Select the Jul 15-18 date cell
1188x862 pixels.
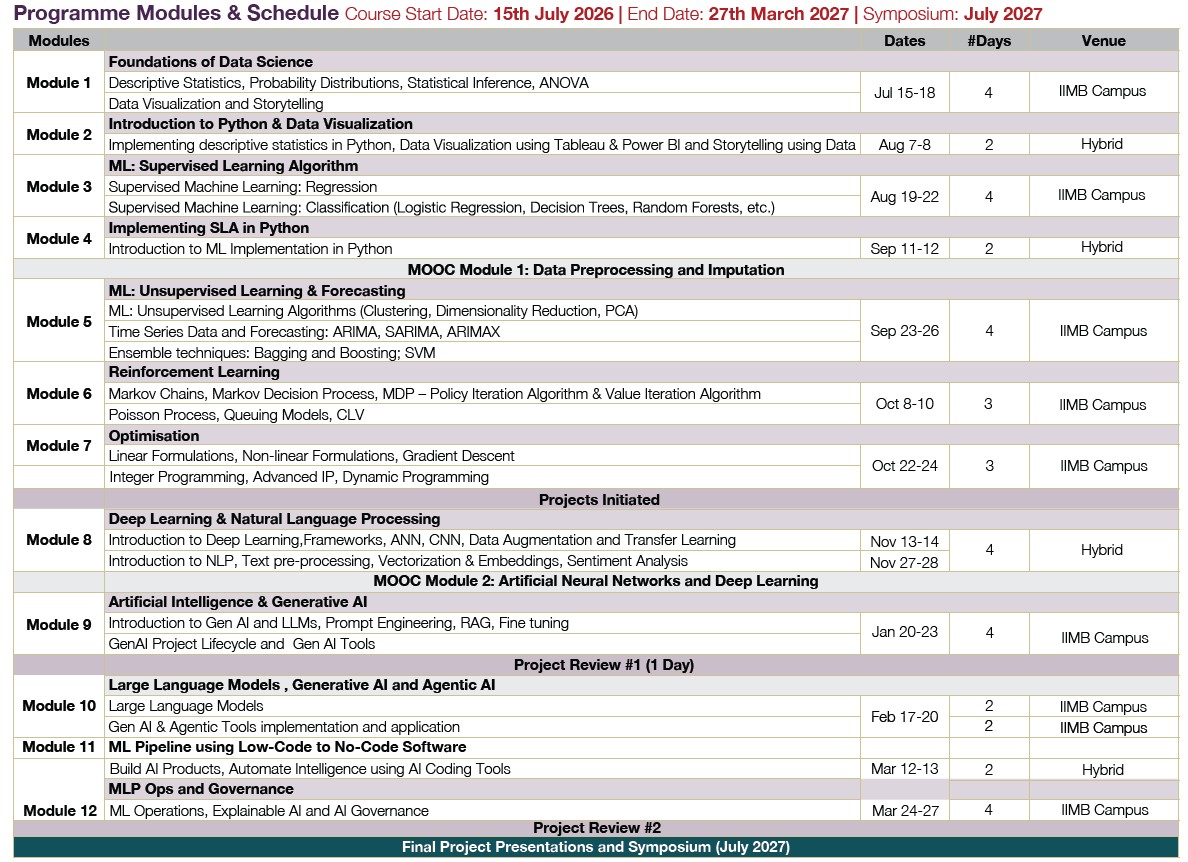(904, 92)
